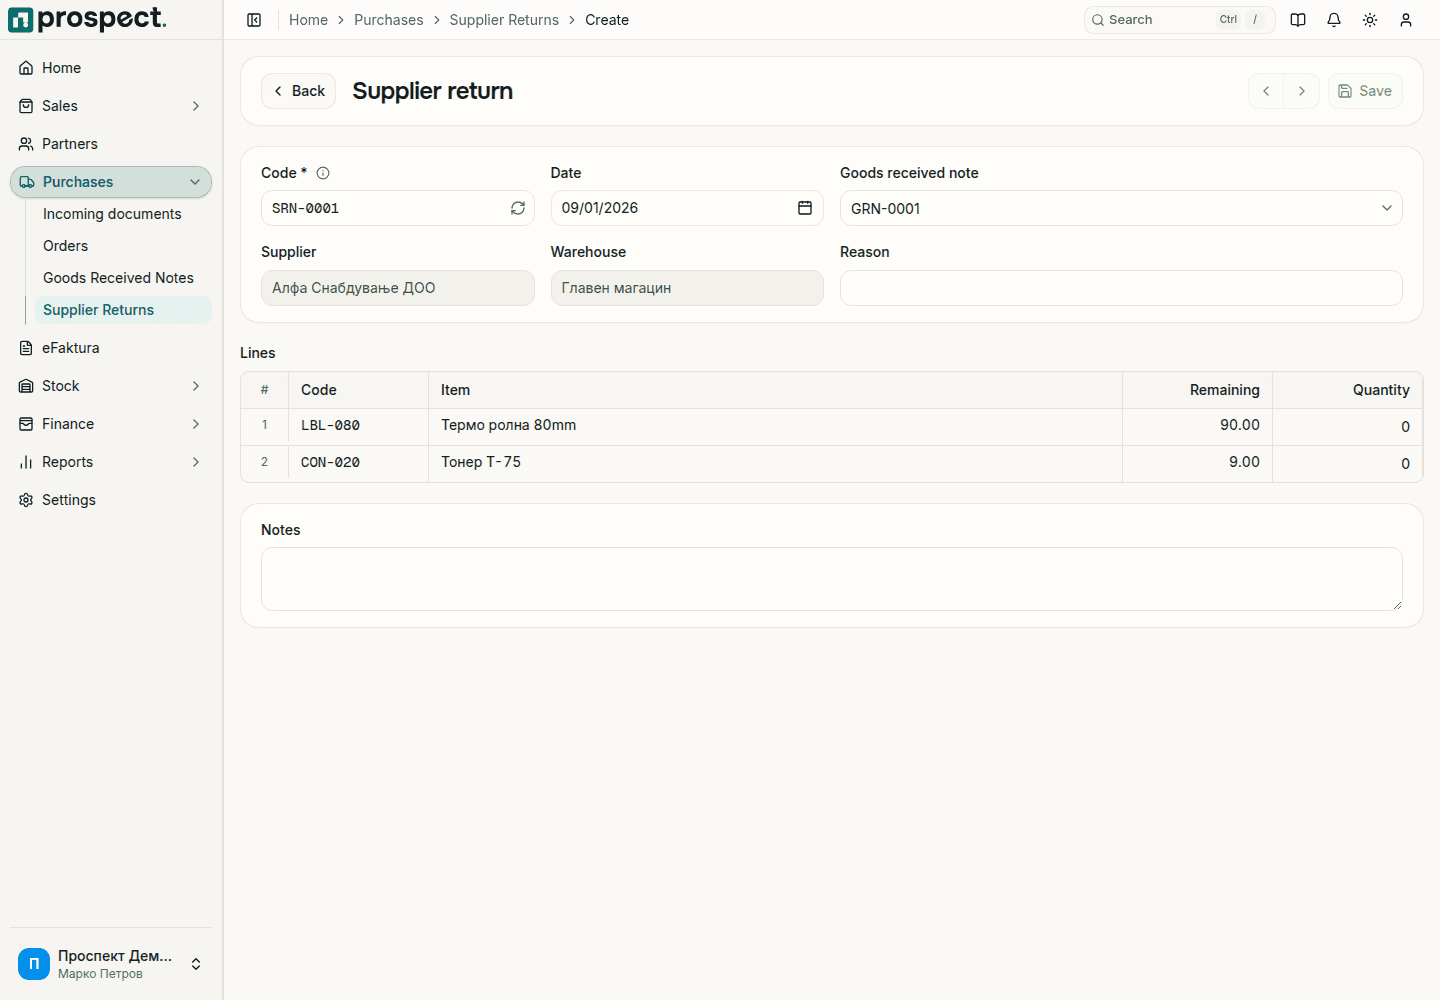Open Partners in sidebar
The width and height of the screenshot is (1440, 1000).
click(x=111, y=144)
